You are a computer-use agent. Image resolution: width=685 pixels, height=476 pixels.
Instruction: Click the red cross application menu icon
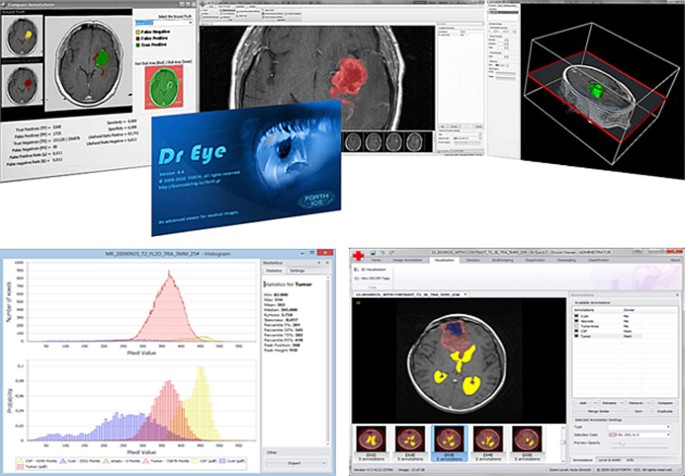(358, 255)
